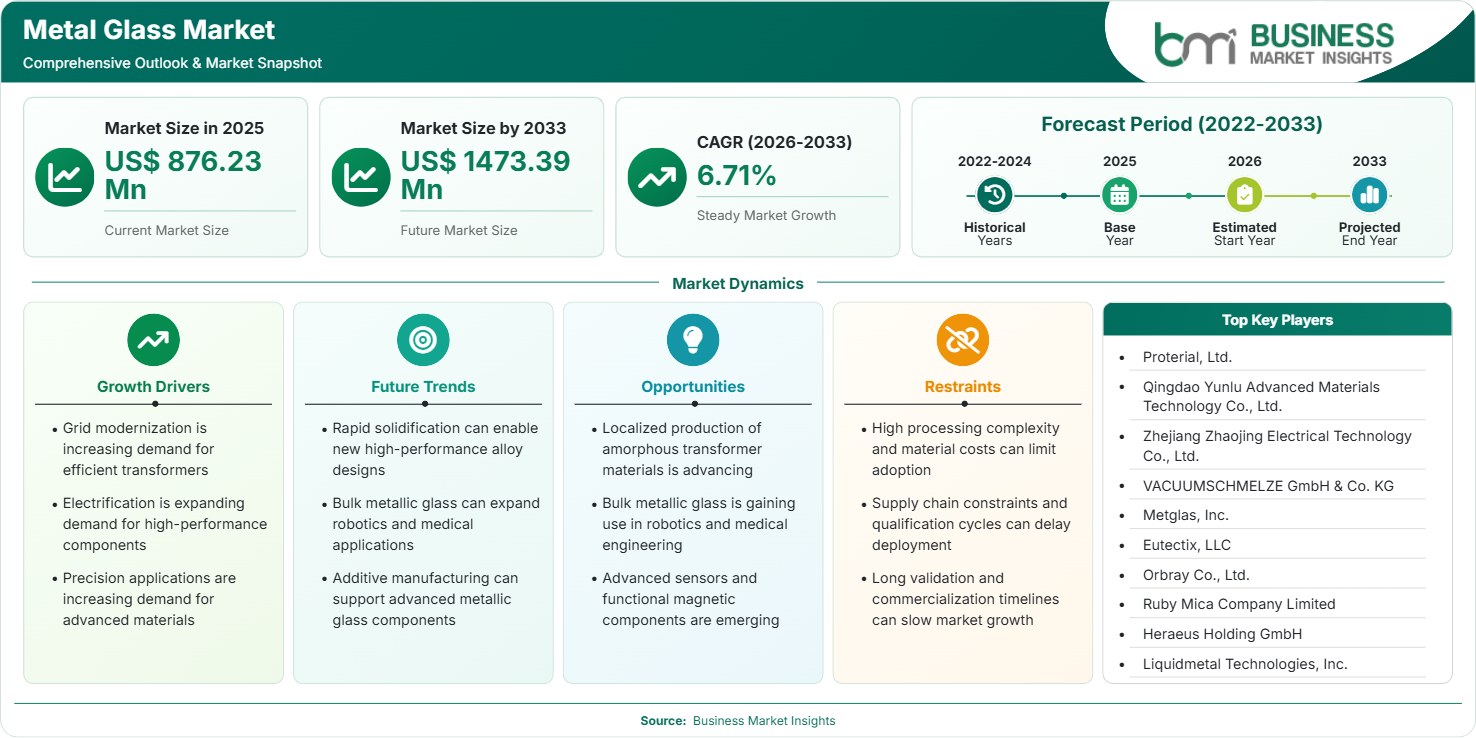Click the 2022-2024 timeline label

[994, 161]
